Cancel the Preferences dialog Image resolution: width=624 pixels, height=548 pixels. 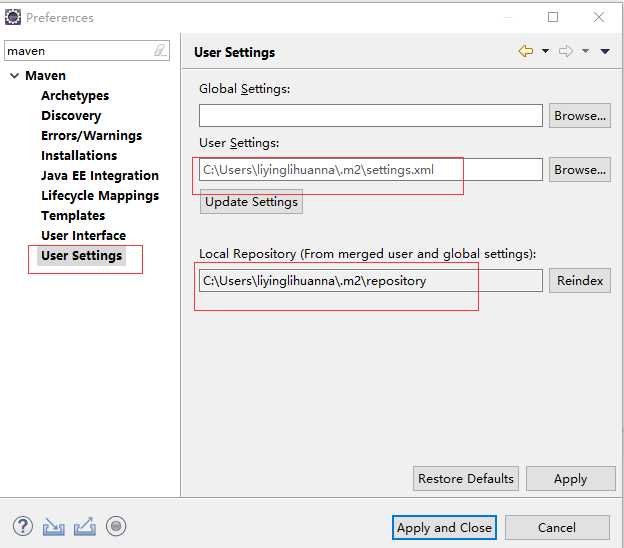(557, 528)
